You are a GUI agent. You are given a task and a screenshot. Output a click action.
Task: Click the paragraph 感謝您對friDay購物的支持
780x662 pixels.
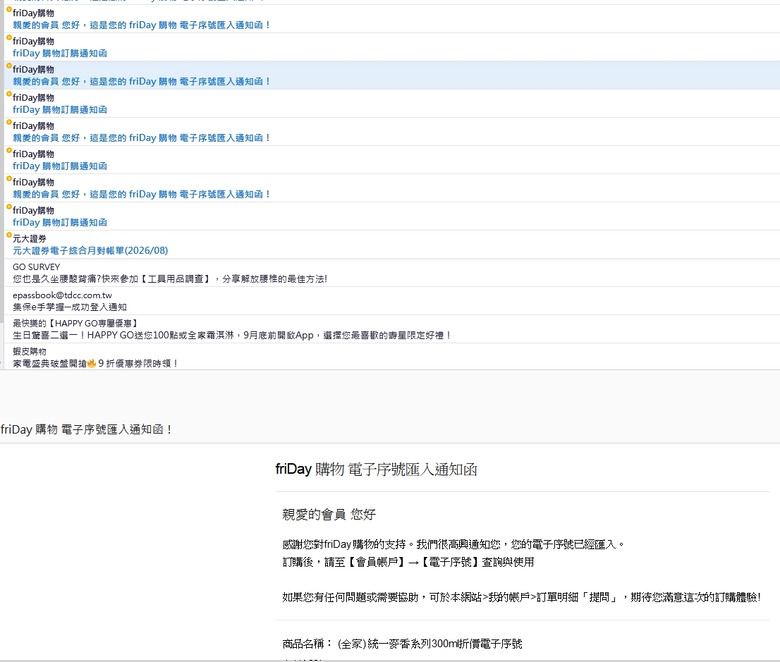pyautogui.click(x=453, y=544)
